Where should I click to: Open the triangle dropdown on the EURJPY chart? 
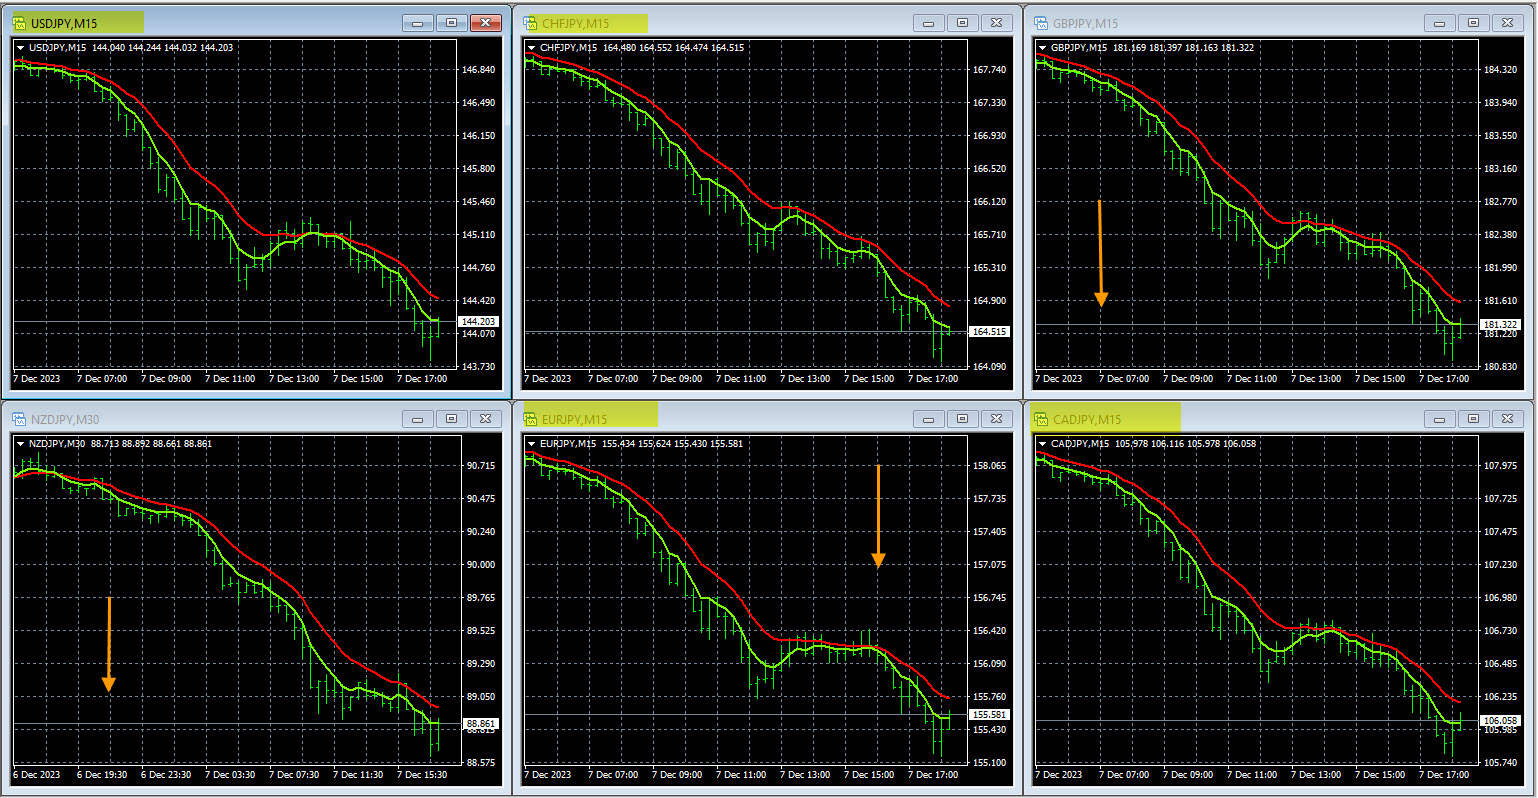pos(531,444)
